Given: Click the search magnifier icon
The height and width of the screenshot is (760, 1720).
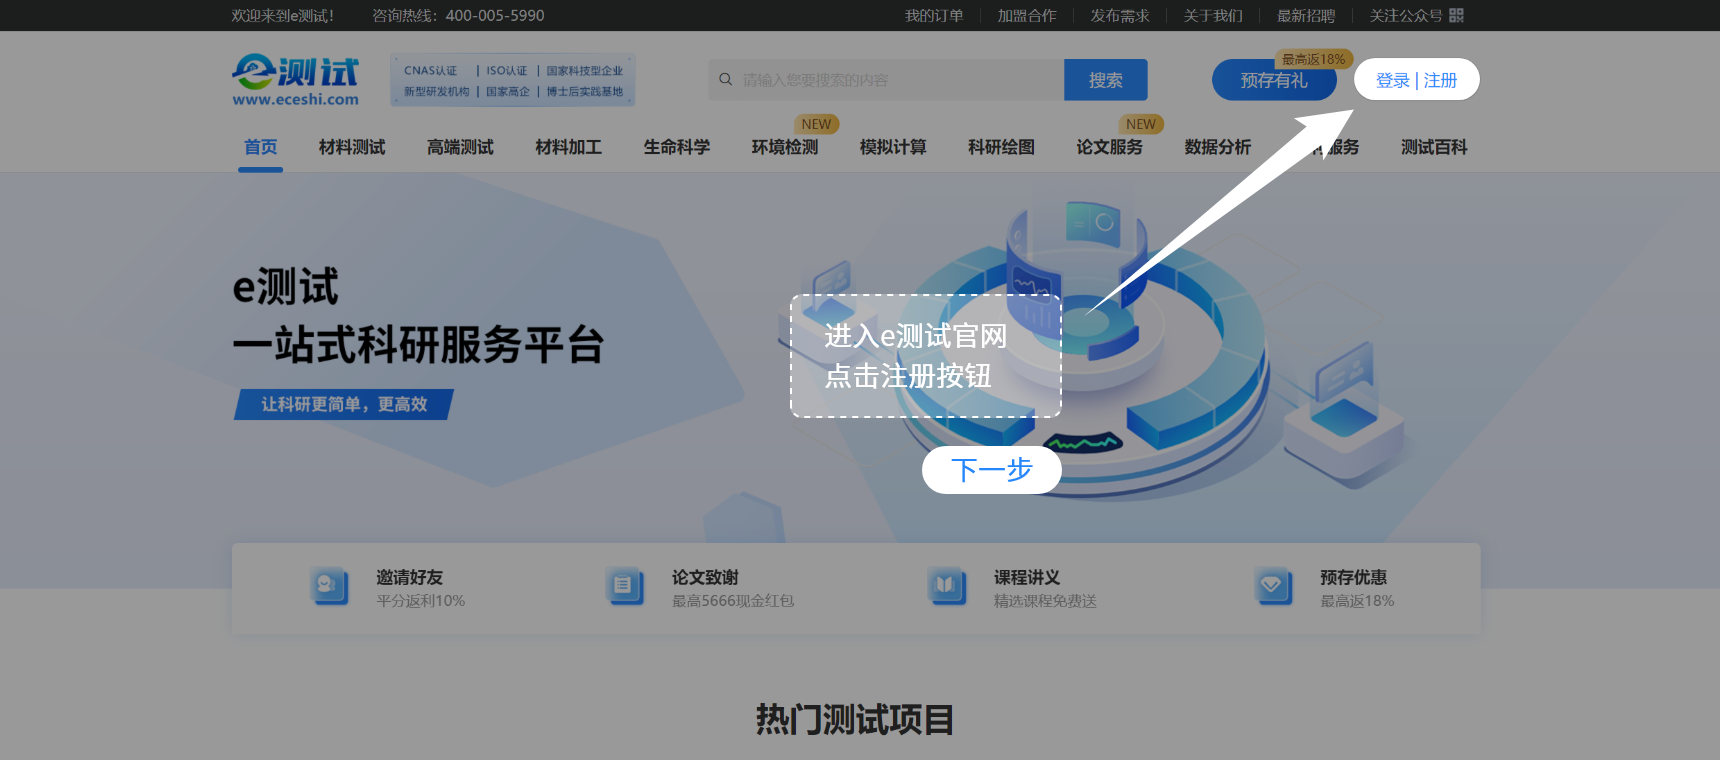Looking at the screenshot, I should [726, 80].
